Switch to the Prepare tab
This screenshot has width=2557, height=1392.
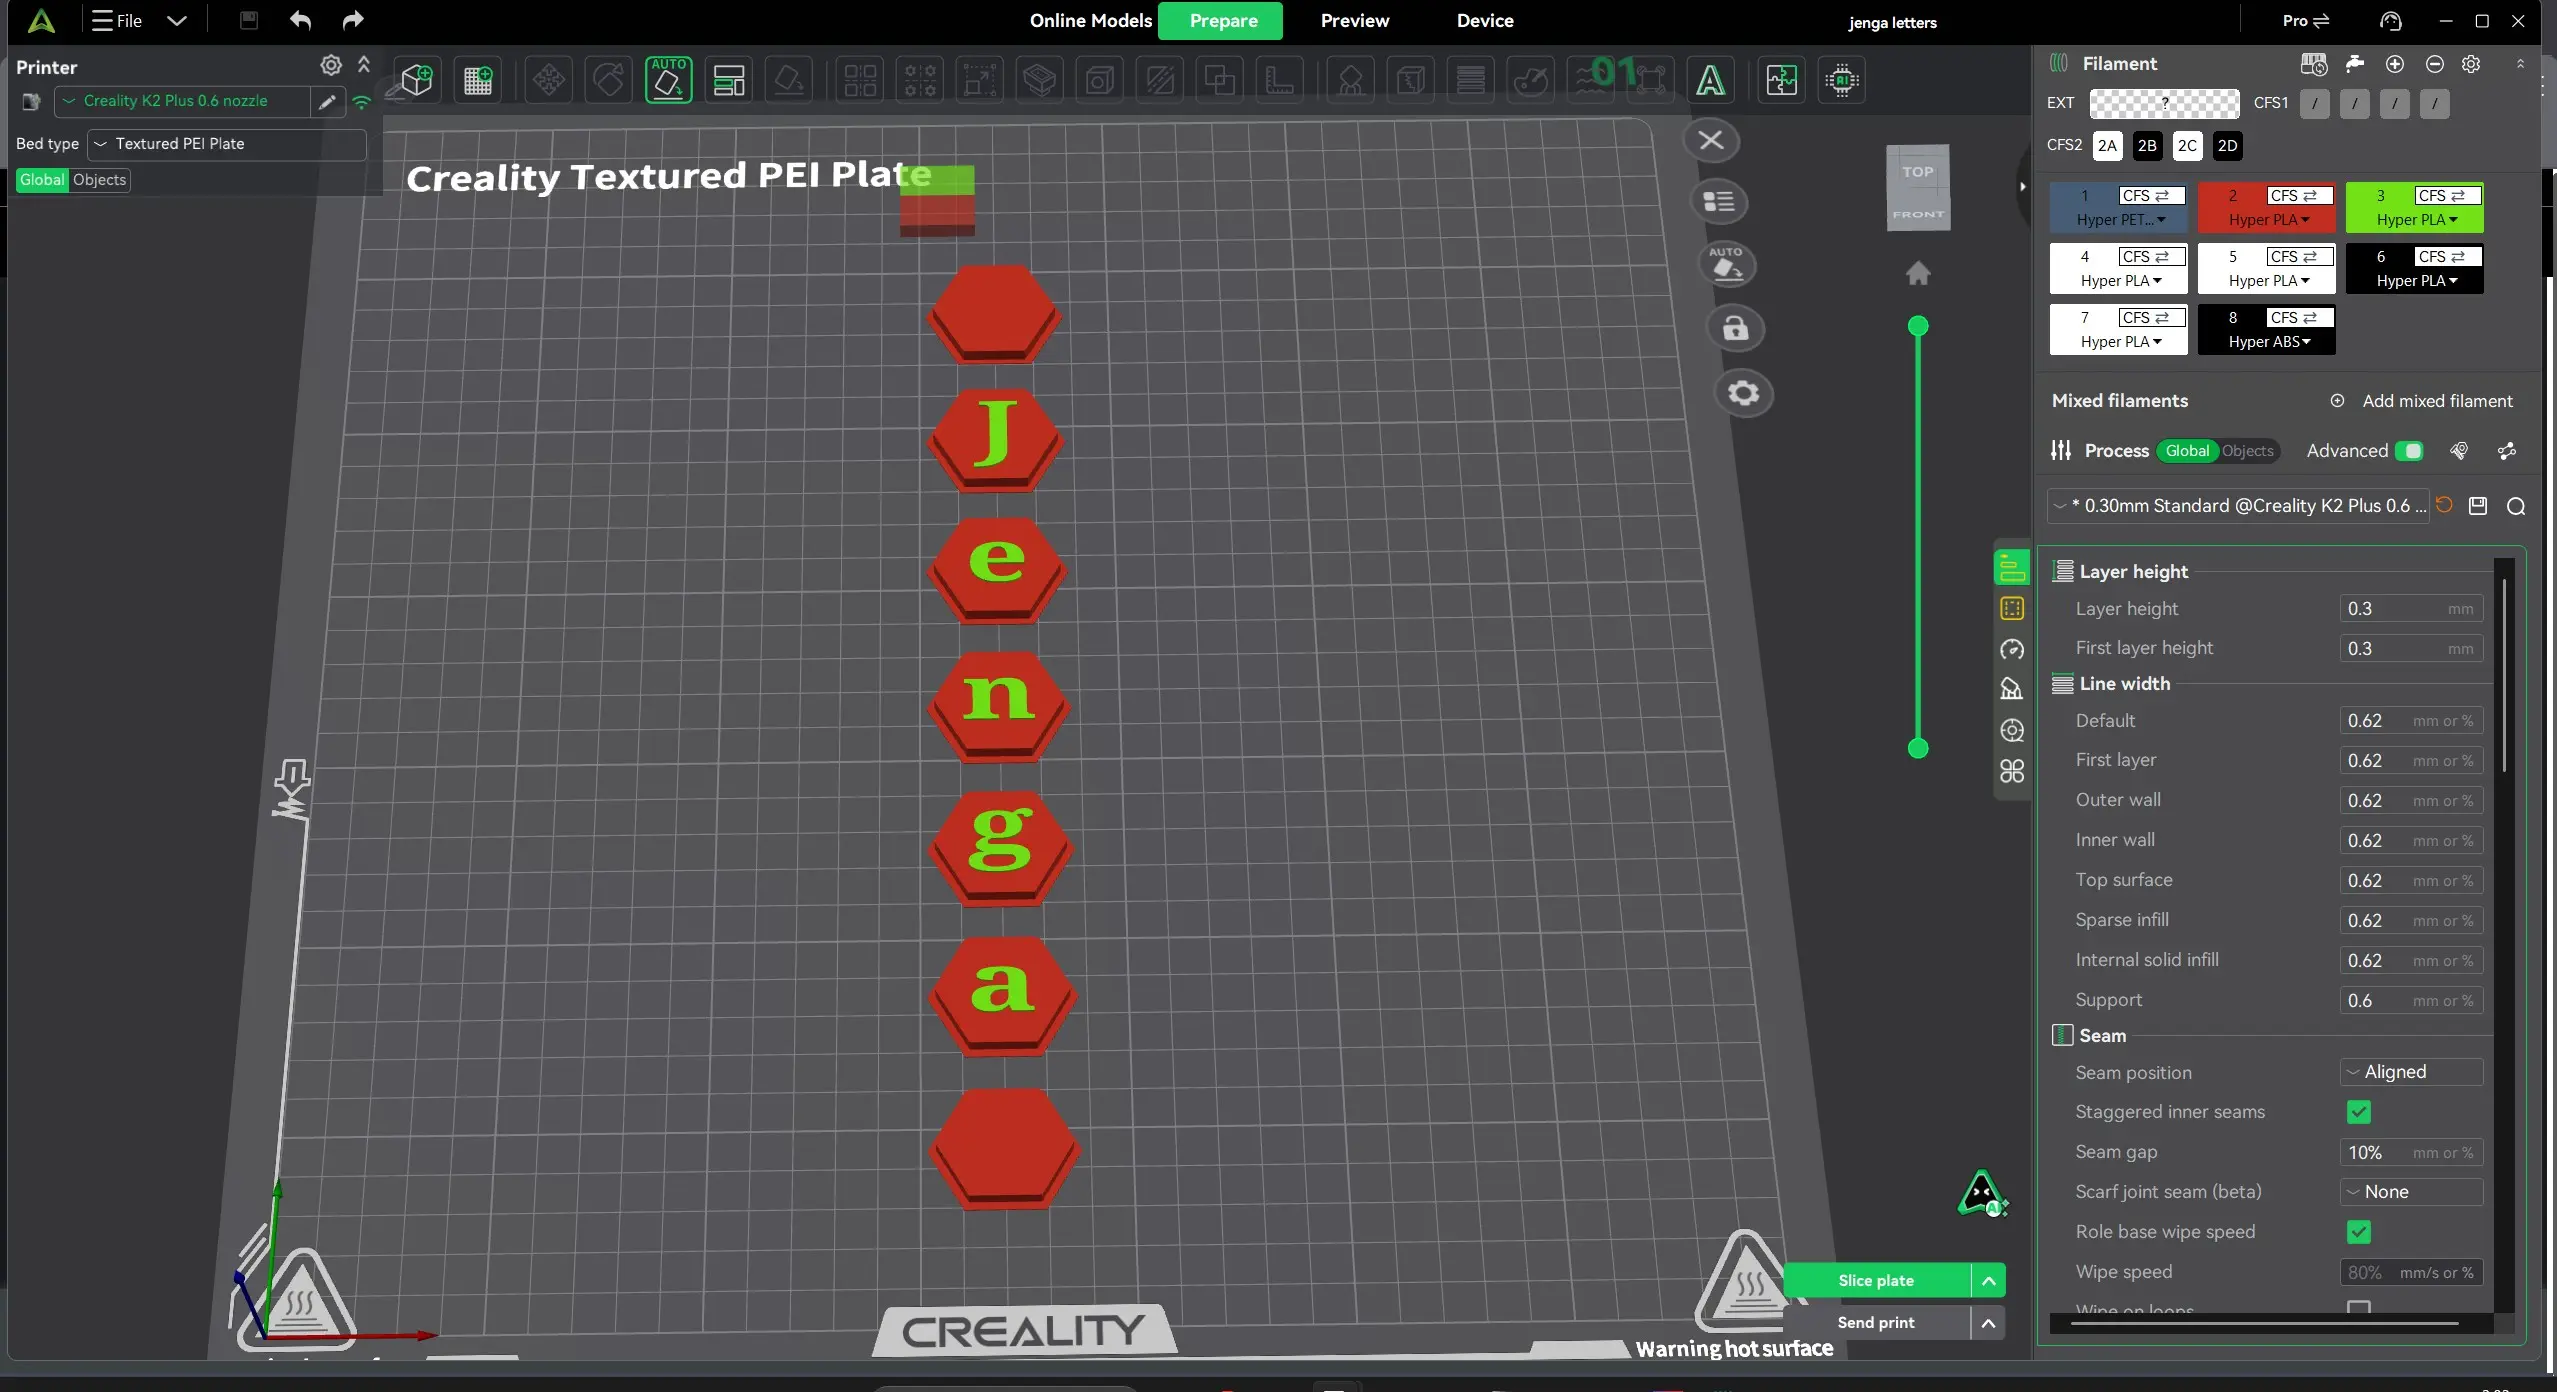1222,20
